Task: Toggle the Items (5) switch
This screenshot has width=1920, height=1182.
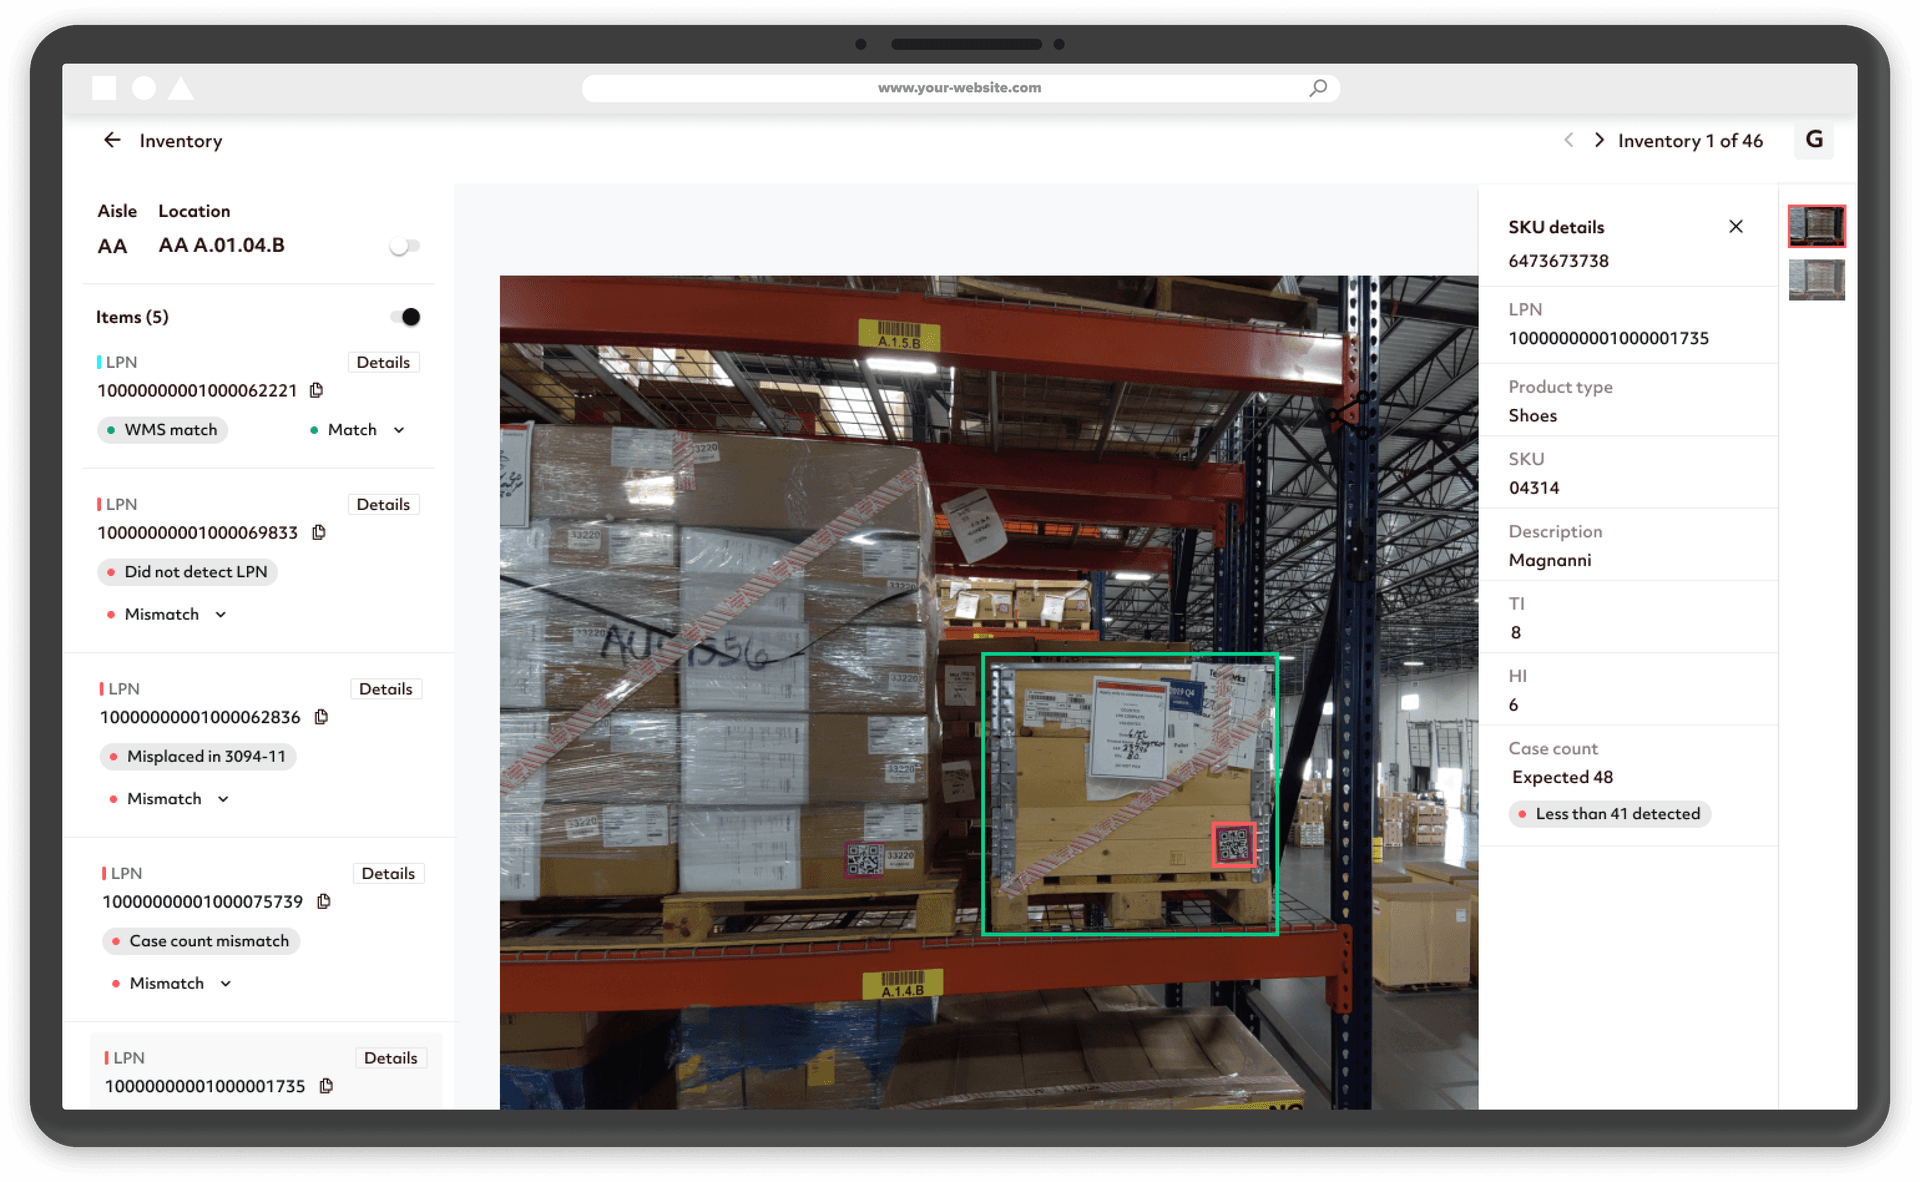Action: [x=405, y=317]
